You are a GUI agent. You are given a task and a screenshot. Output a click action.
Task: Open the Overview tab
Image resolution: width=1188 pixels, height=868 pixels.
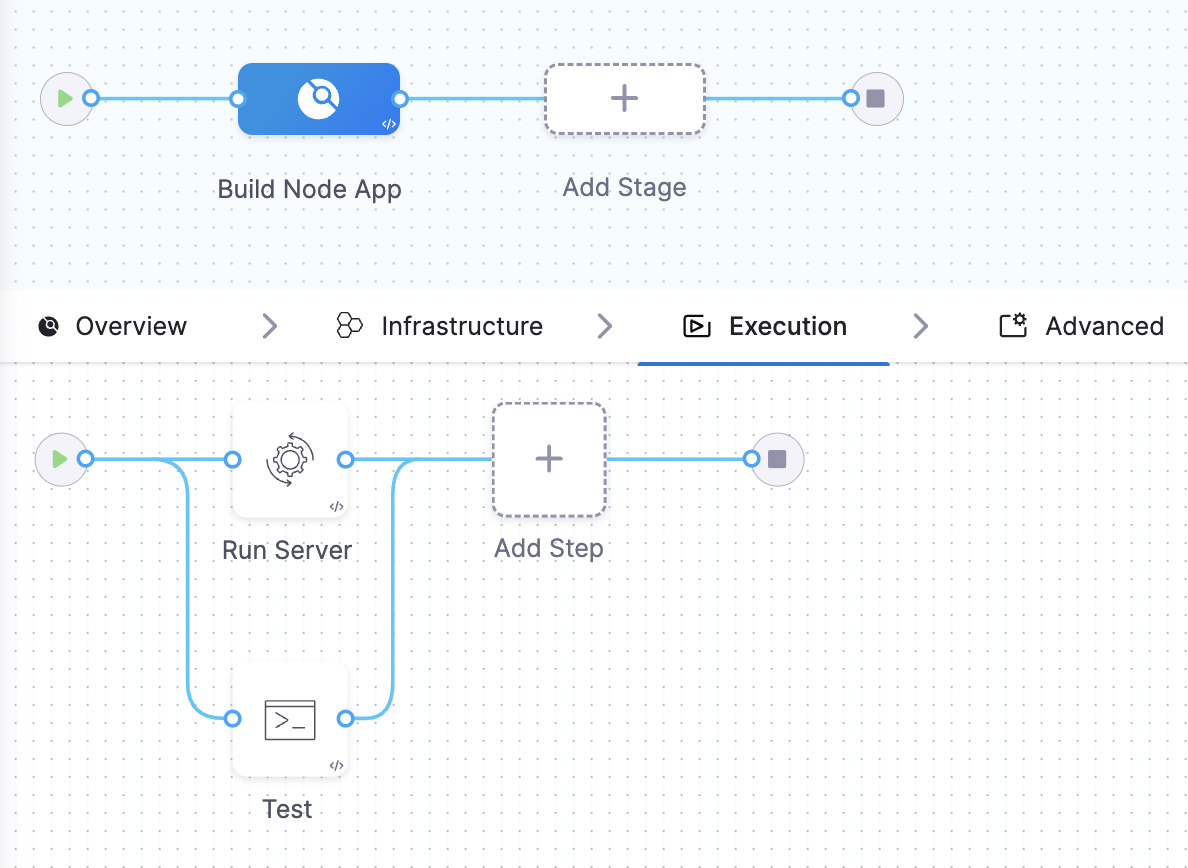click(x=112, y=326)
